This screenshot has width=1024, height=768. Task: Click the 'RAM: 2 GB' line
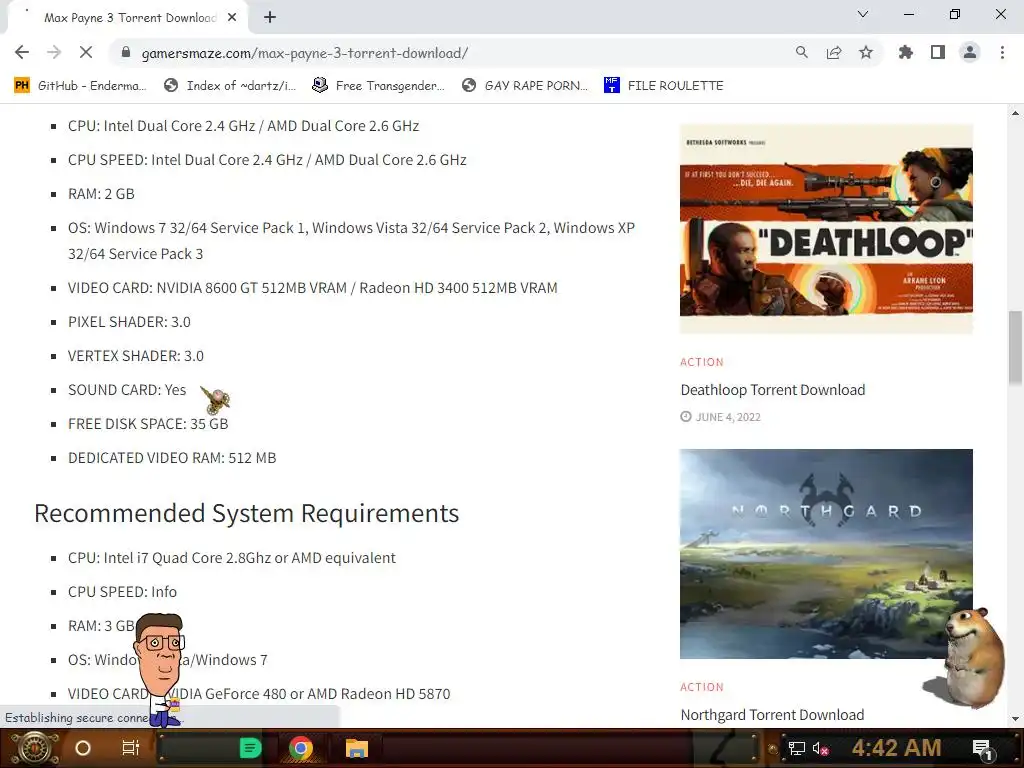coord(101,194)
